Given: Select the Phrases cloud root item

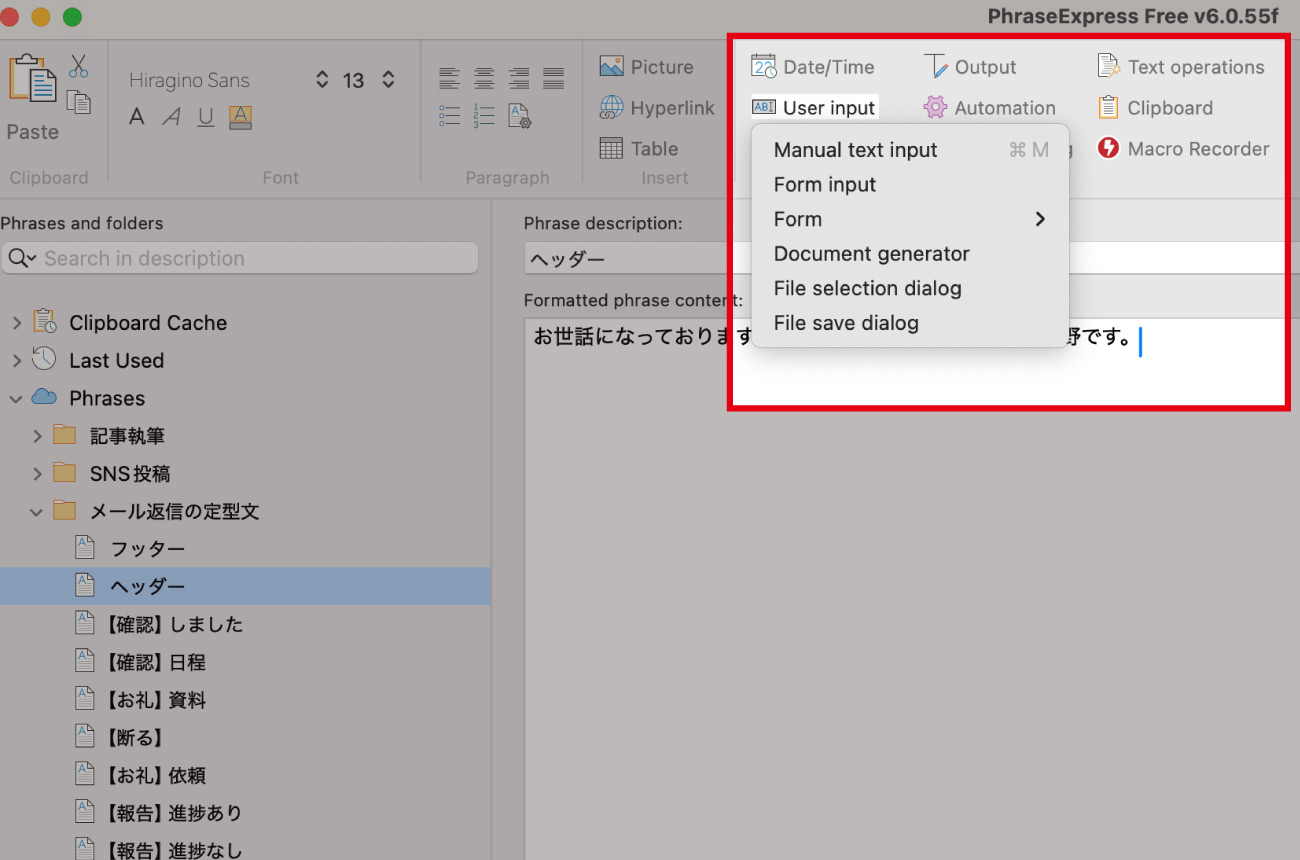Looking at the screenshot, I should point(107,398).
